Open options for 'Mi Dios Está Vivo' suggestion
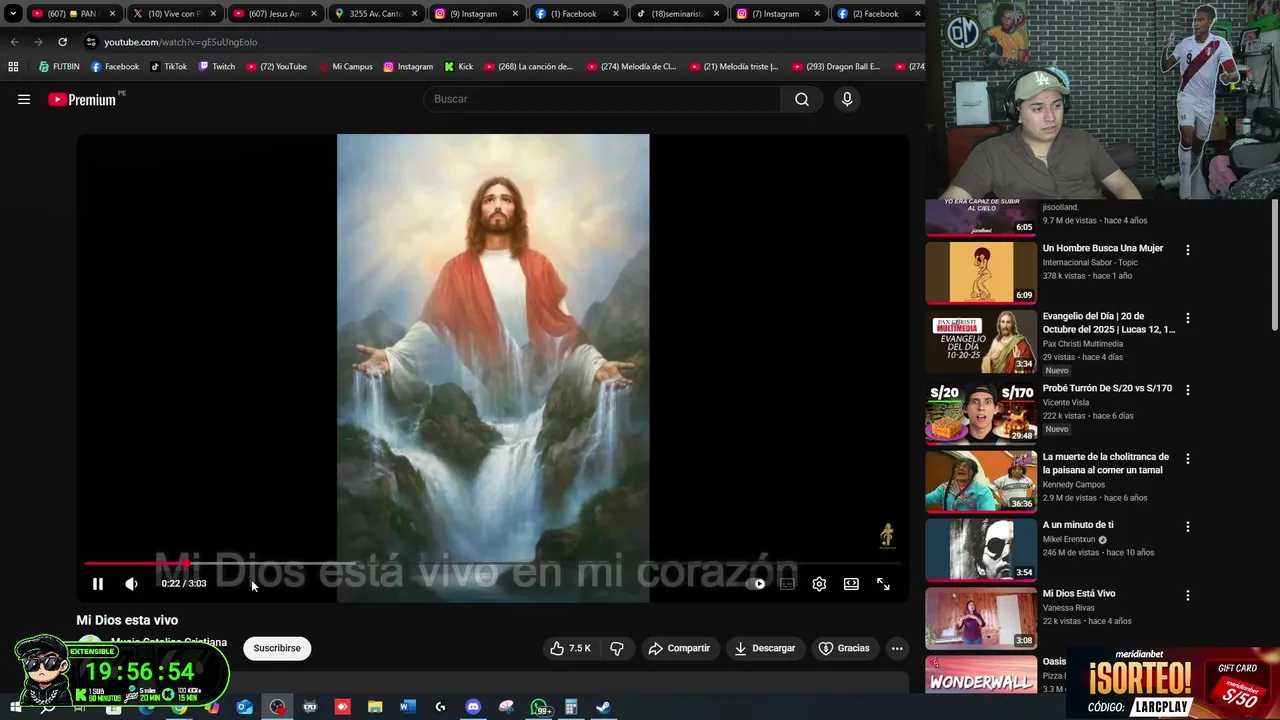 (x=1188, y=595)
